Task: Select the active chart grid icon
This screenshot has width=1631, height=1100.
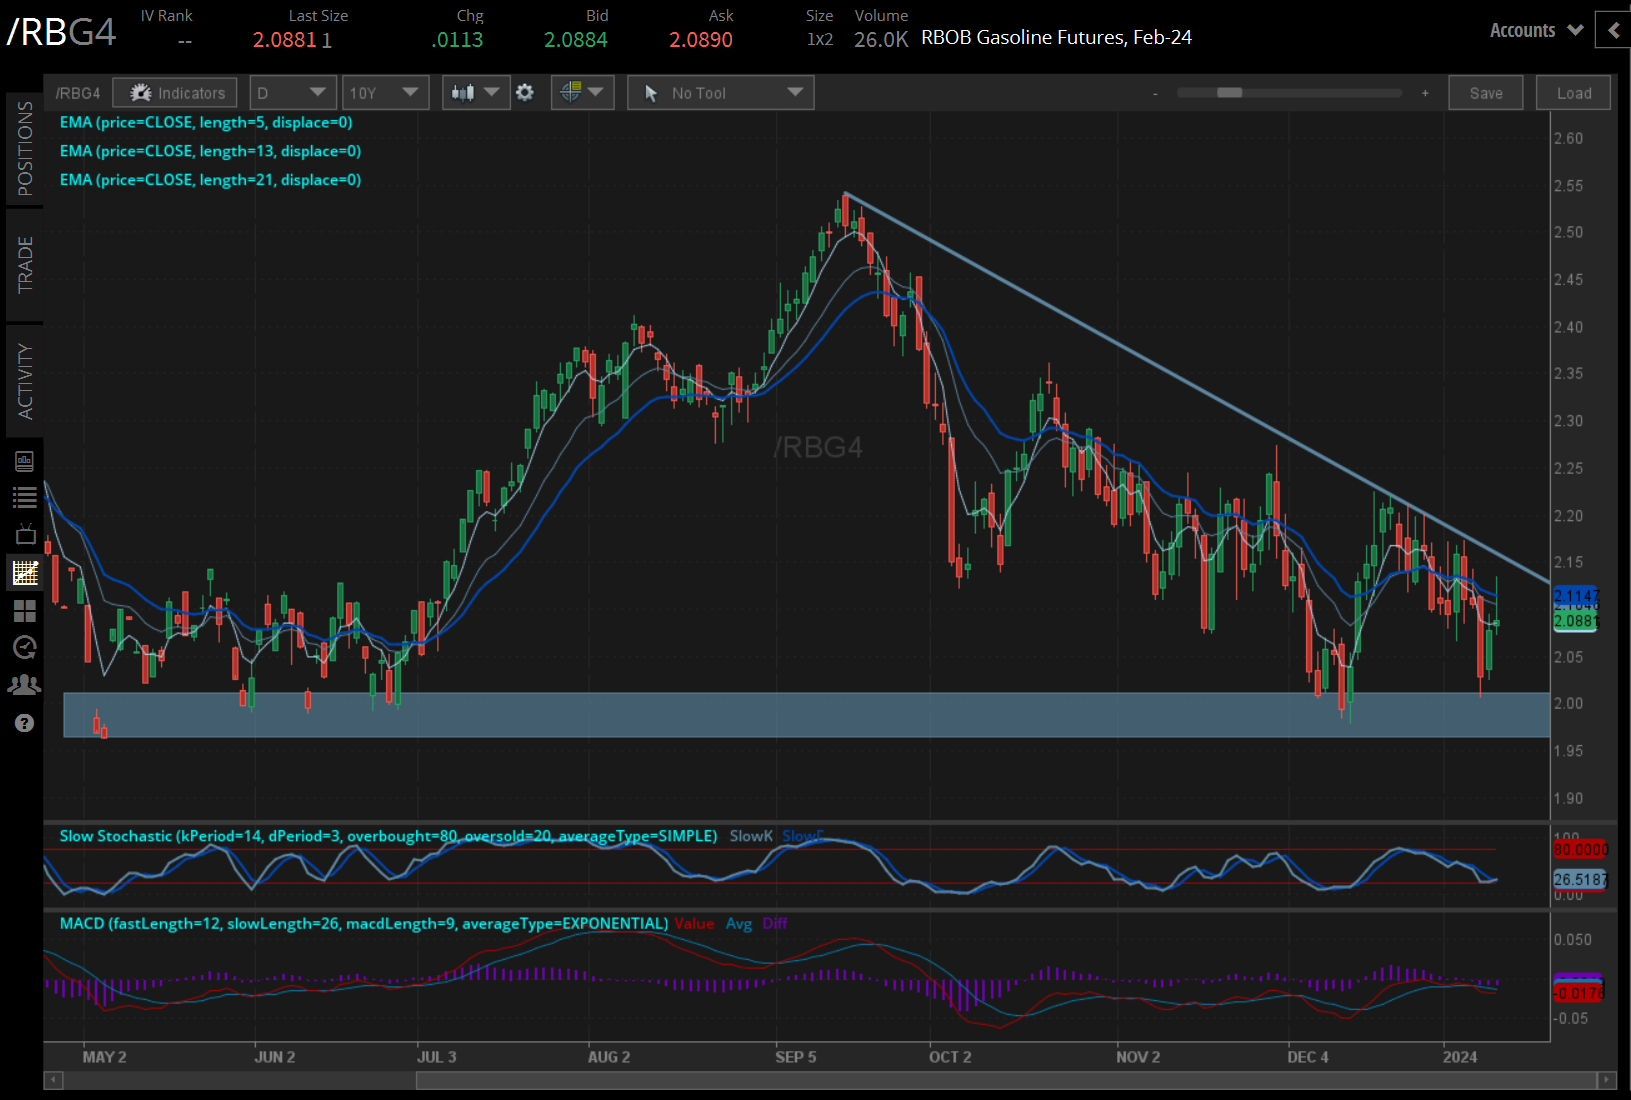Action: (x=25, y=573)
